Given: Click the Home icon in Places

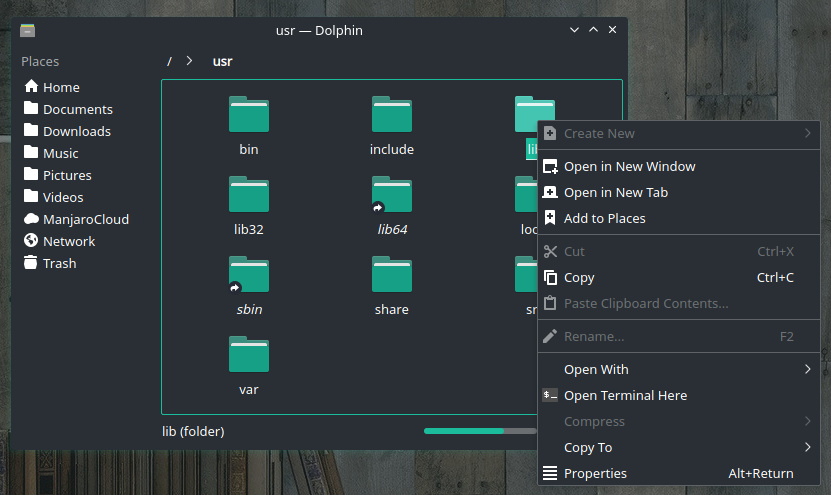Looking at the screenshot, I should (31, 86).
